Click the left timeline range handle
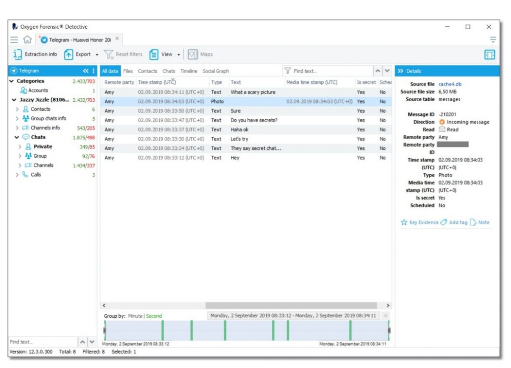 tap(105, 330)
